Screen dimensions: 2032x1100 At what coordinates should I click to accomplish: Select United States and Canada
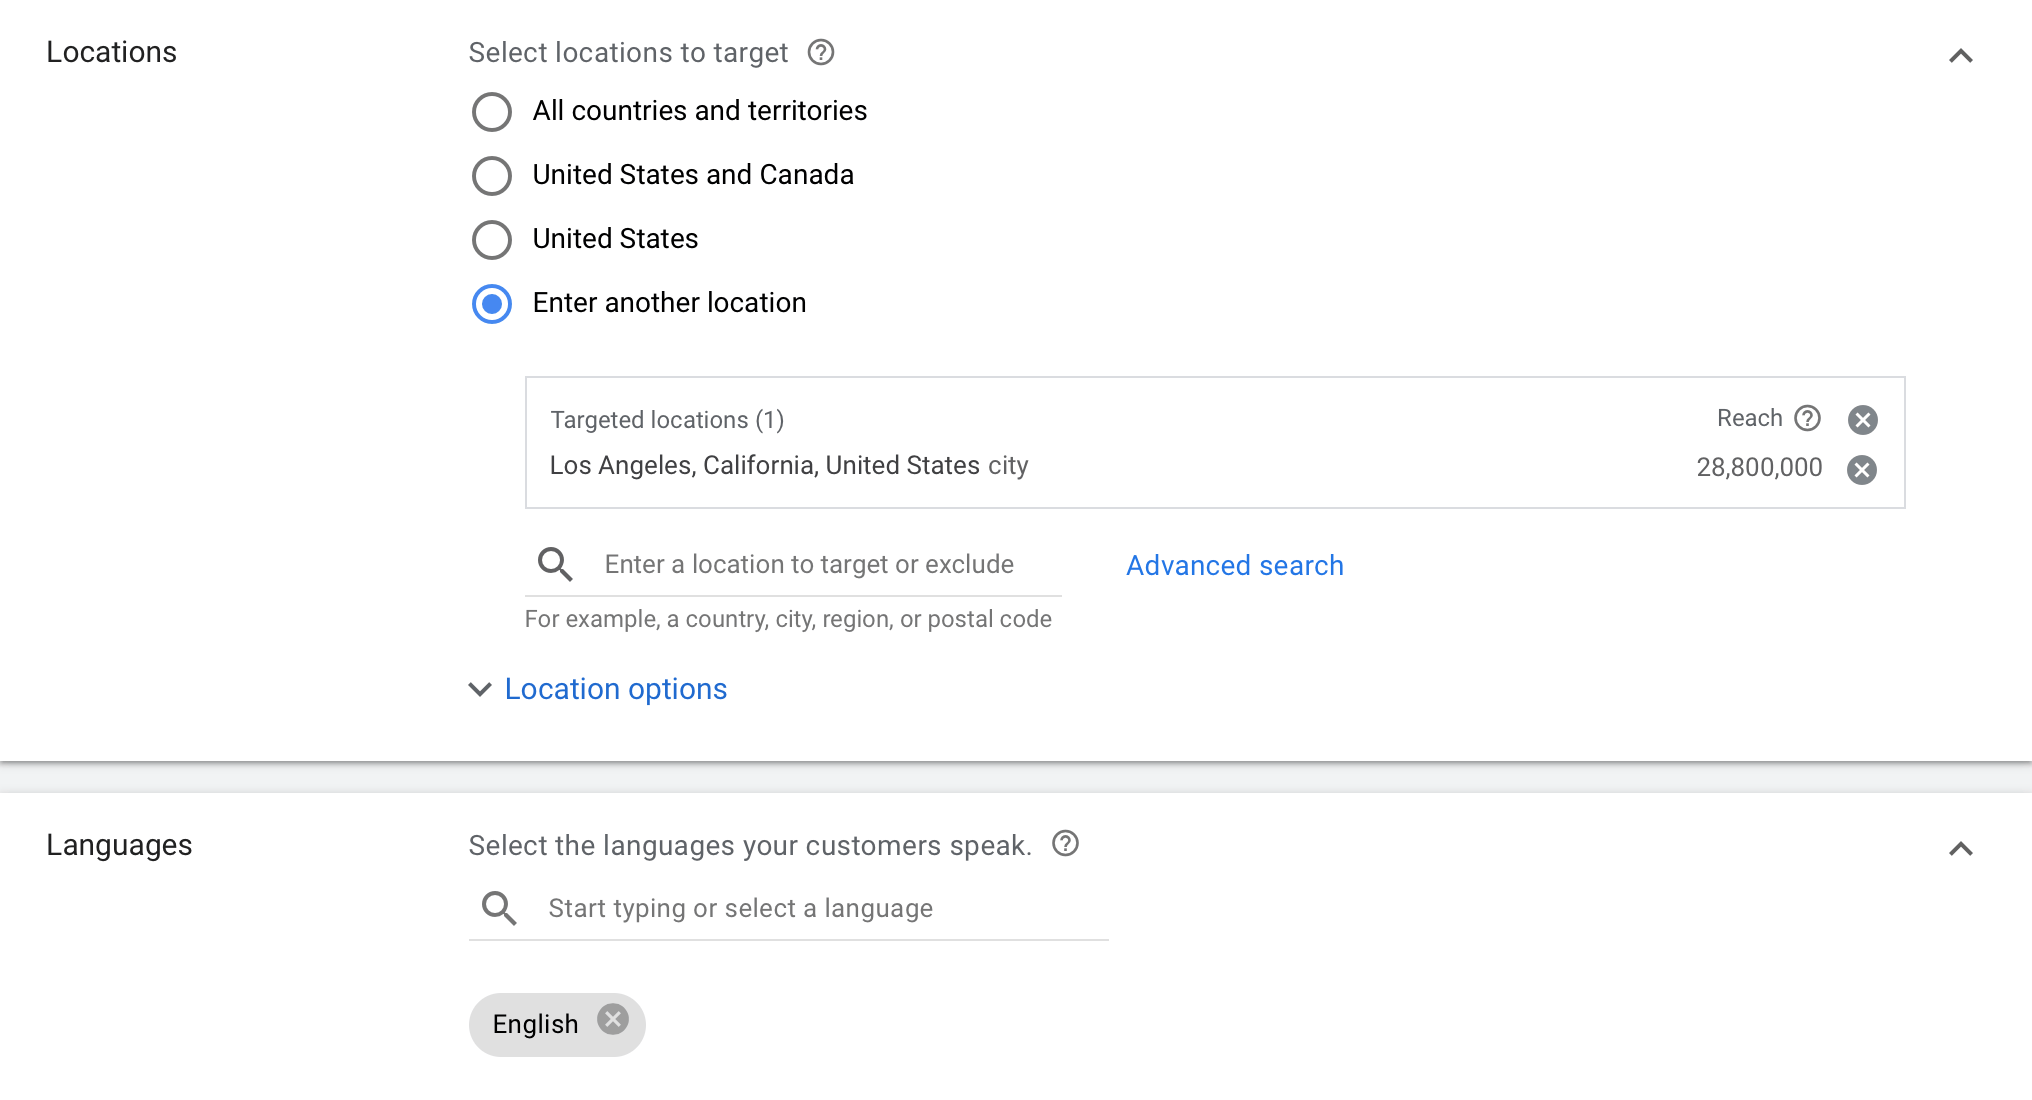(491, 176)
